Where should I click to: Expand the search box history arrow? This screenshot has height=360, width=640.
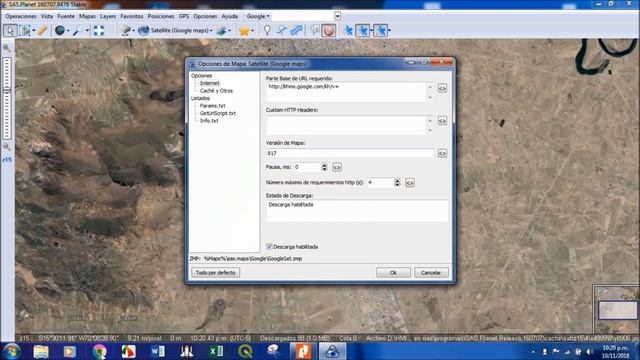(x=337, y=16)
